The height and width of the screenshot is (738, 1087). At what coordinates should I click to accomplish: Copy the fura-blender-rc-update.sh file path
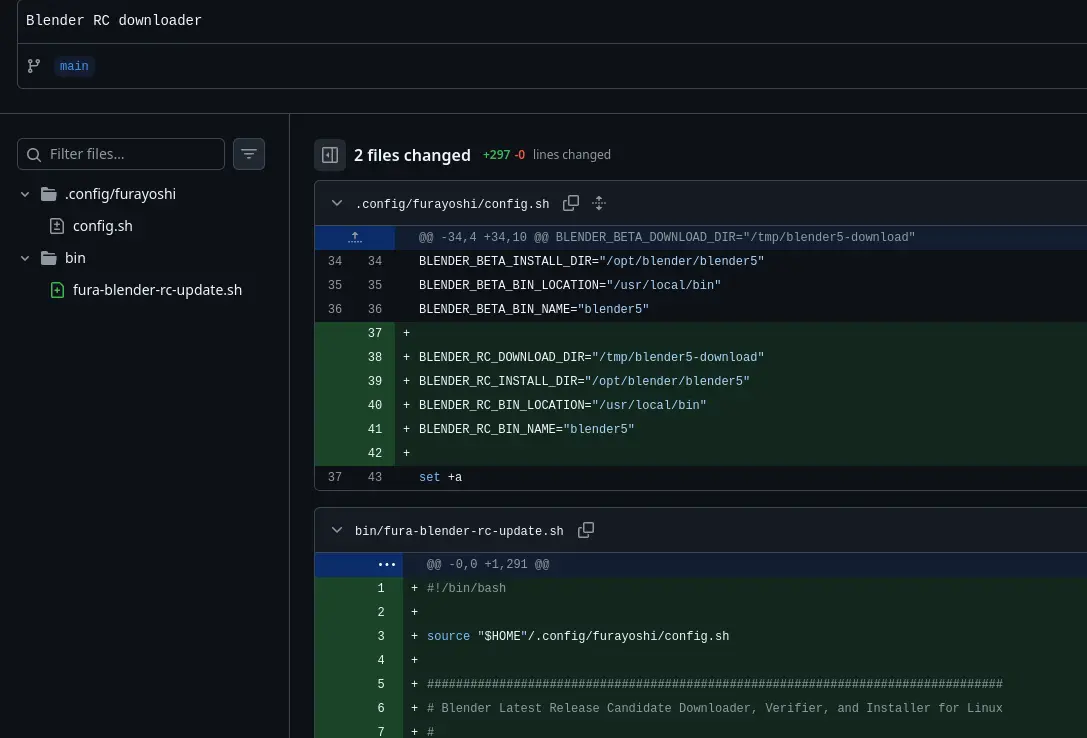(x=586, y=530)
